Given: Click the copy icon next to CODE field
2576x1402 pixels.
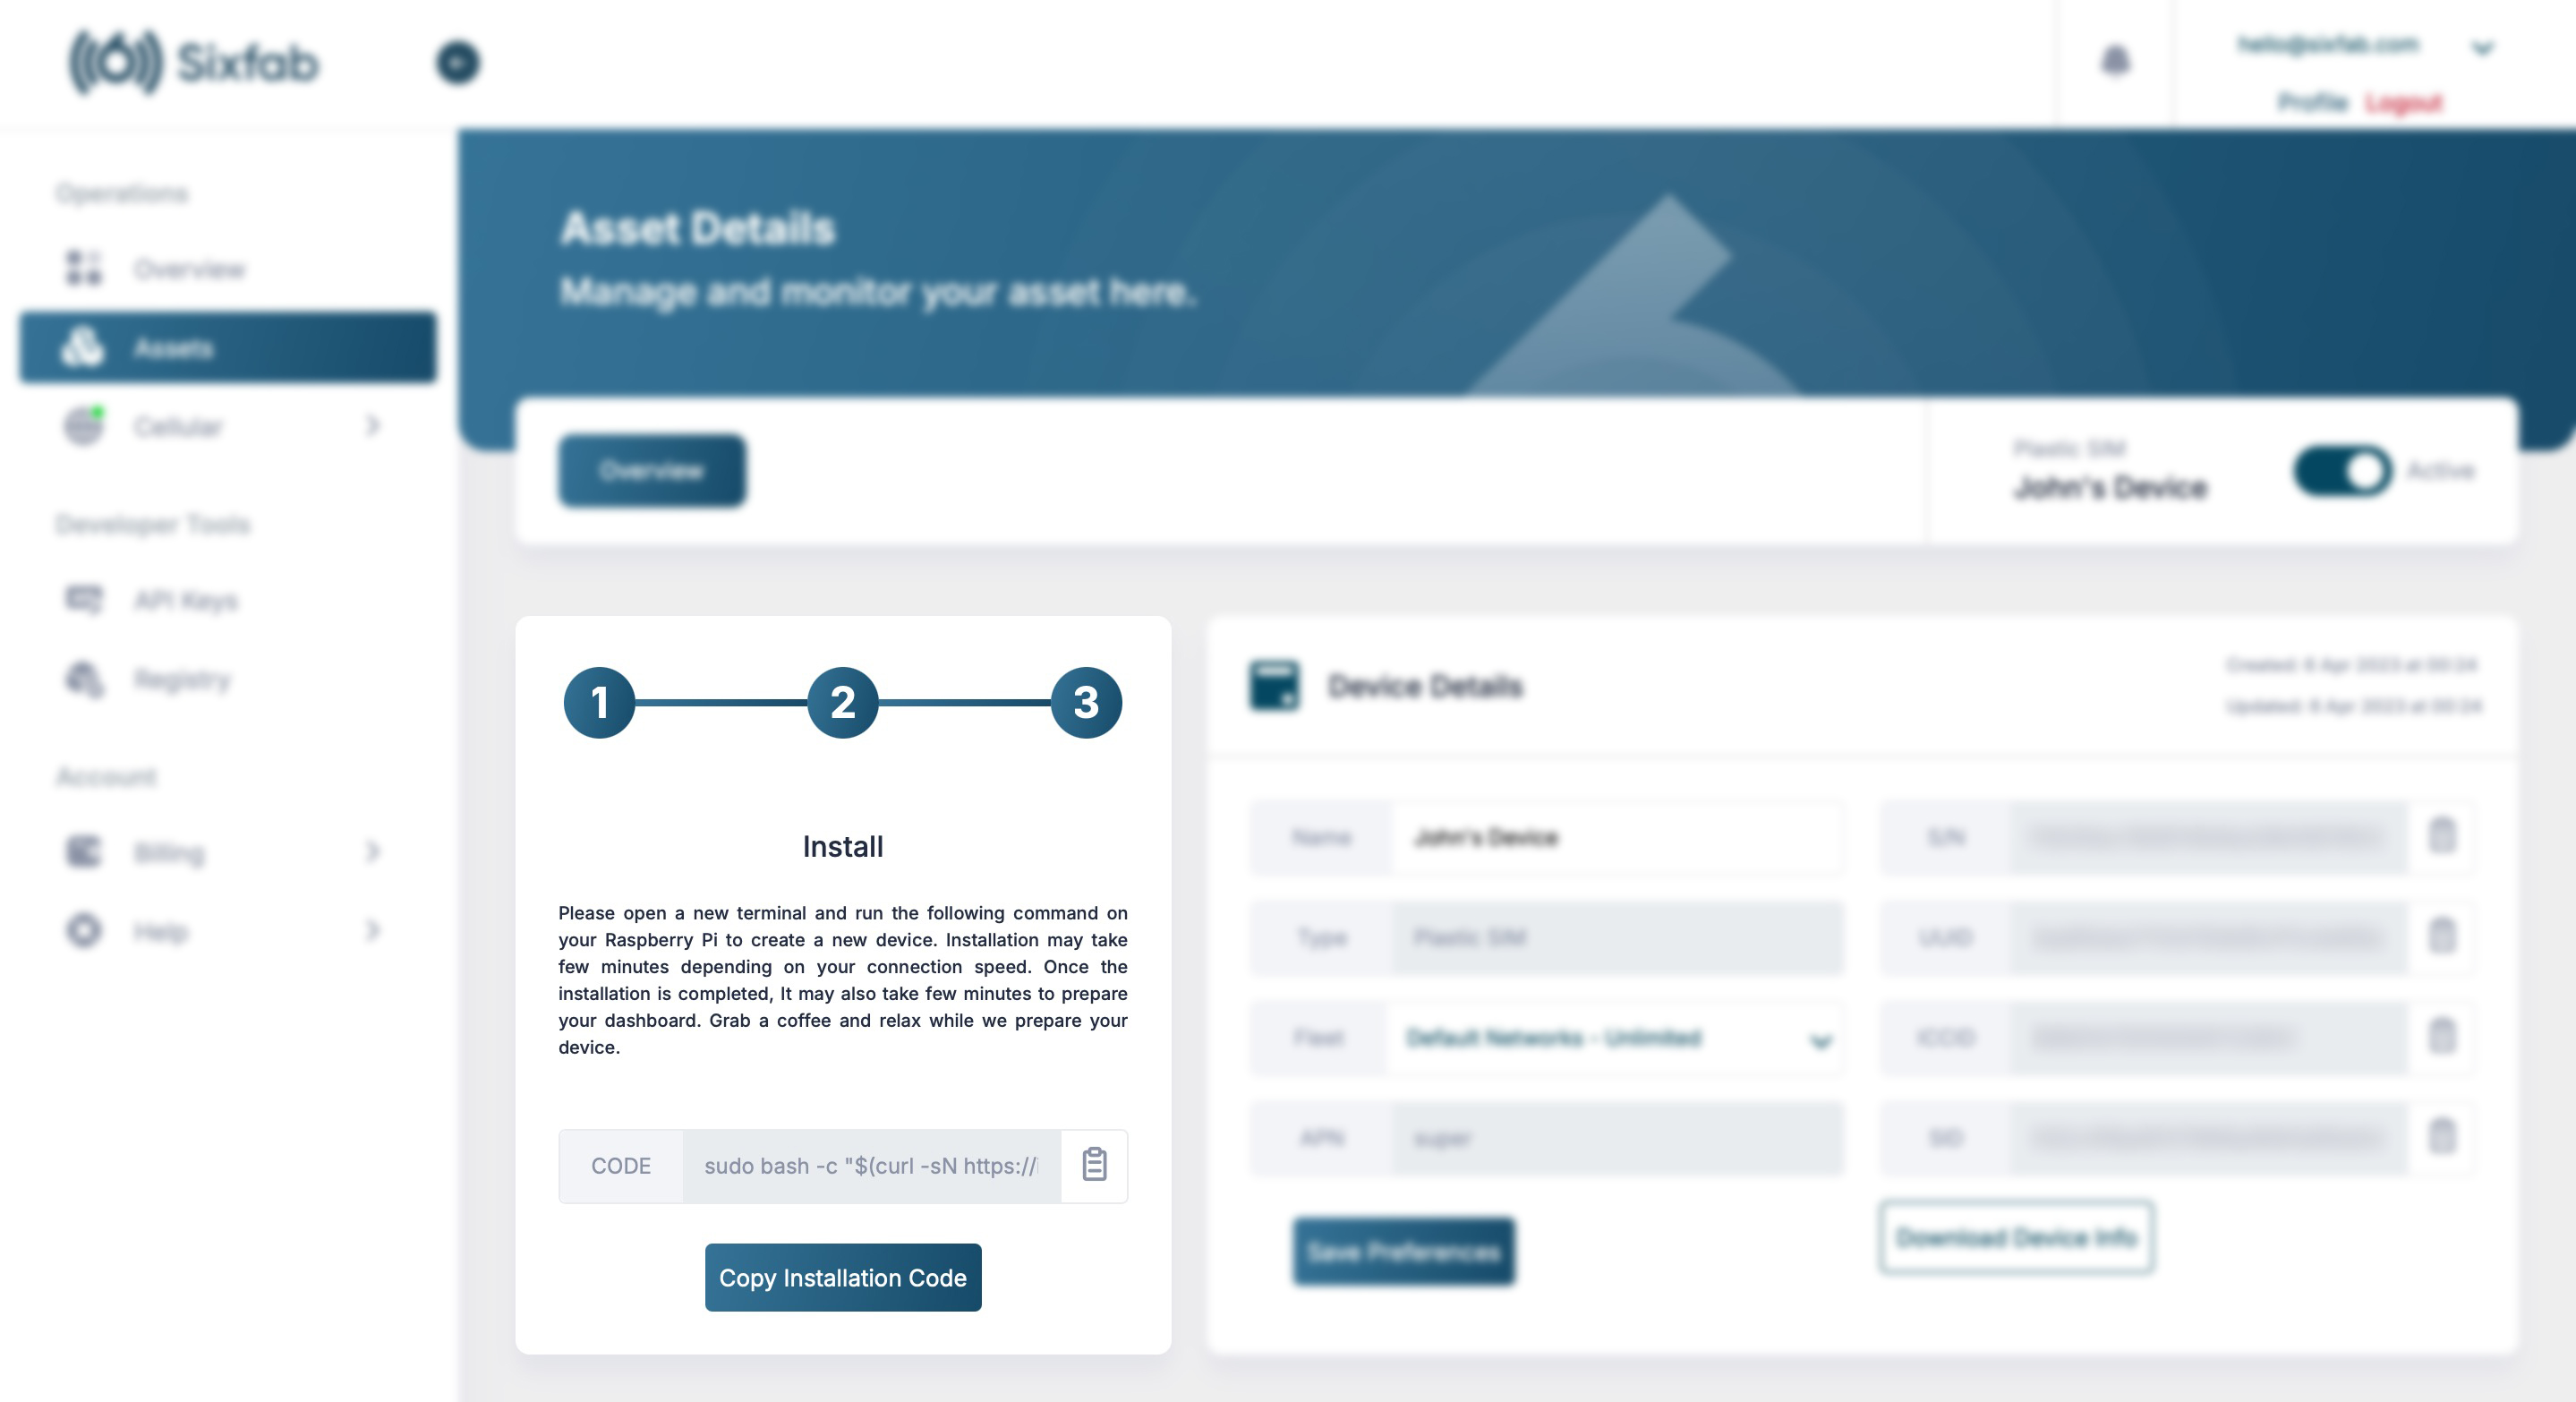Looking at the screenshot, I should (x=1094, y=1166).
